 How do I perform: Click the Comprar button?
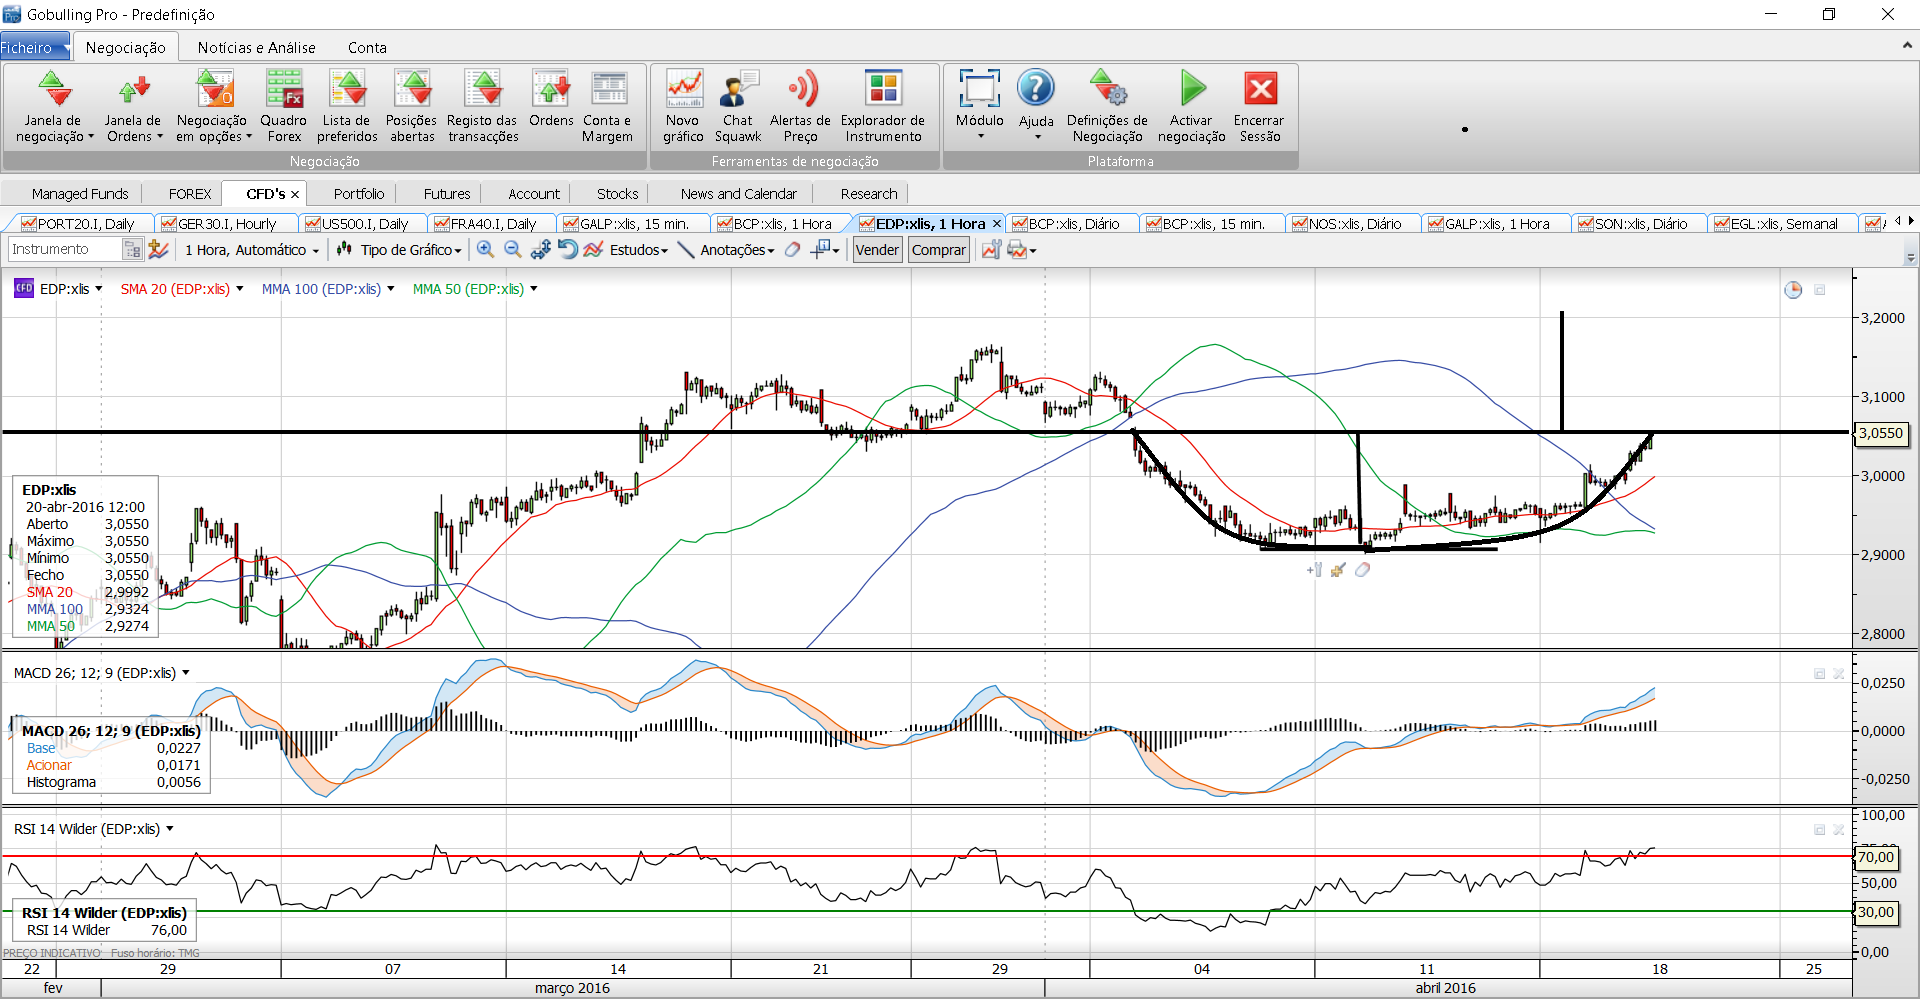tap(938, 250)
